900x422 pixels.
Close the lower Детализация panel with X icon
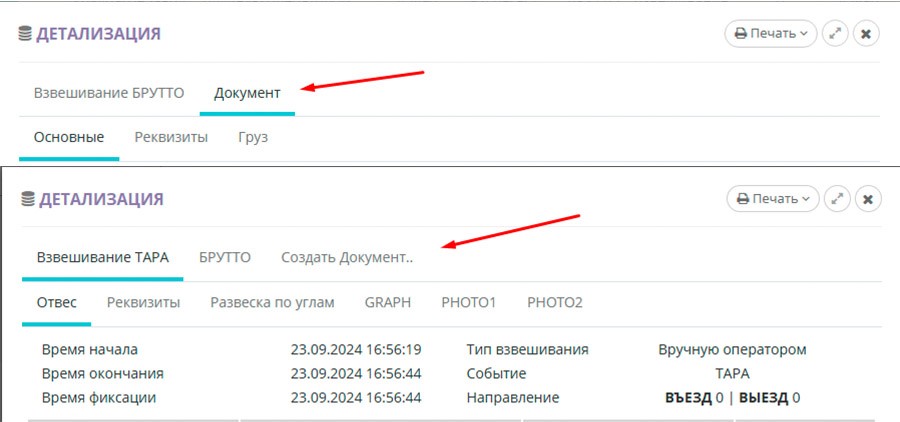[868, 199]
